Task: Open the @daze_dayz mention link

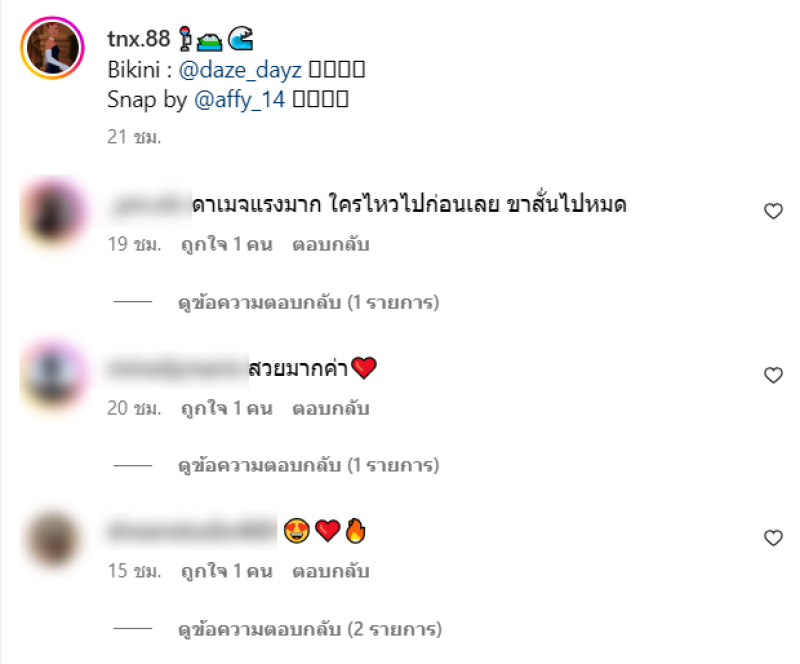Action: point(240,70)
